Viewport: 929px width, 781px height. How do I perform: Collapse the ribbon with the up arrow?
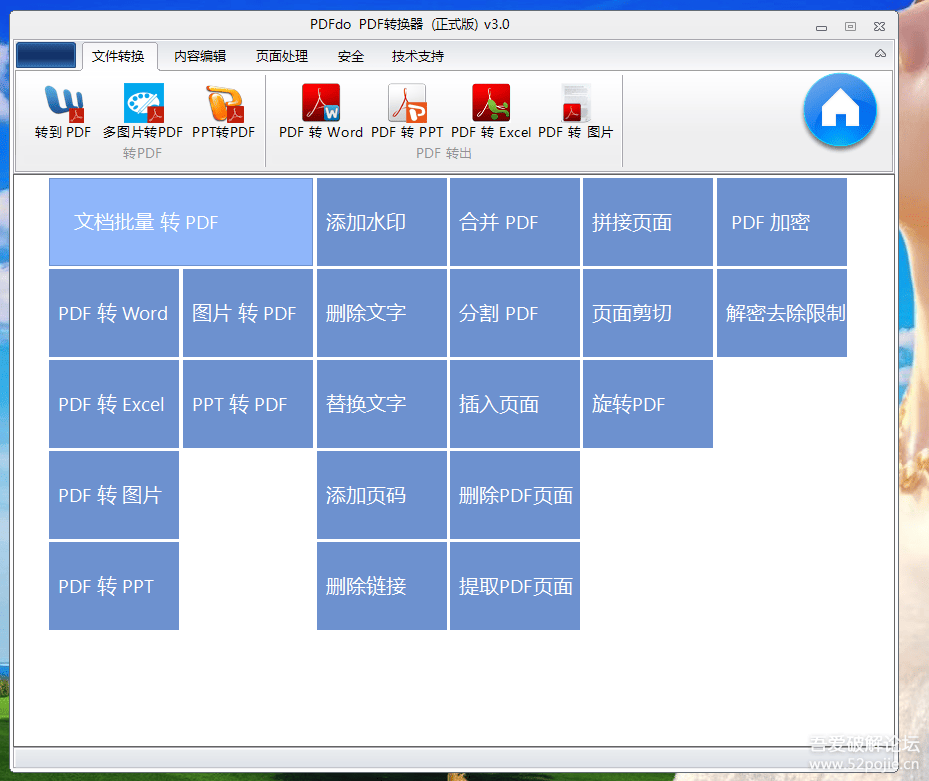(880, 53)
